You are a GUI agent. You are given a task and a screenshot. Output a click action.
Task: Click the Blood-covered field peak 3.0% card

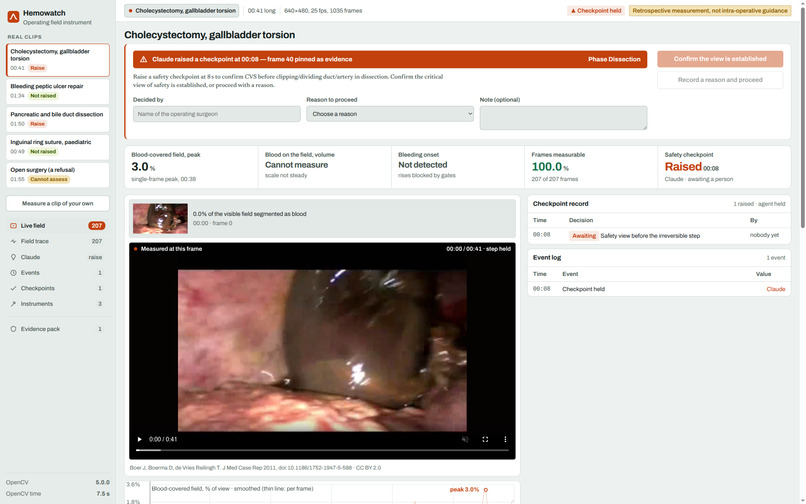tap(191, 167)
